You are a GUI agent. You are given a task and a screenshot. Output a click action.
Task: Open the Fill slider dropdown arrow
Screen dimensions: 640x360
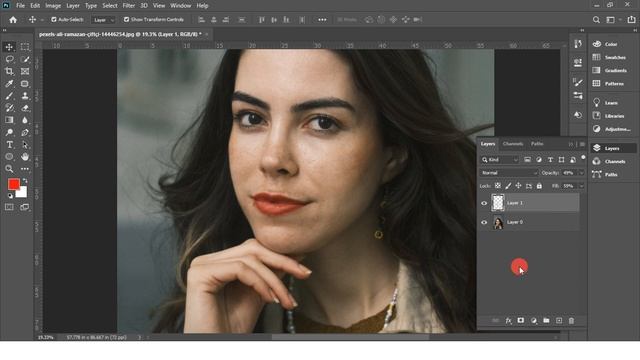pyautogui.click(x=582, y=186)
